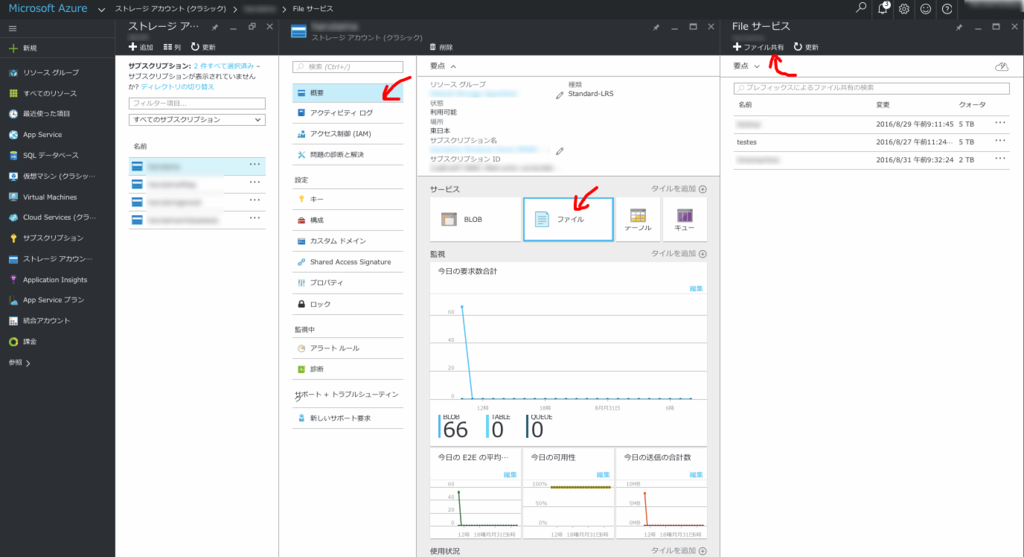
Task: Click the 検索 (Ctrl+/) search box
Action: [347, 67]
